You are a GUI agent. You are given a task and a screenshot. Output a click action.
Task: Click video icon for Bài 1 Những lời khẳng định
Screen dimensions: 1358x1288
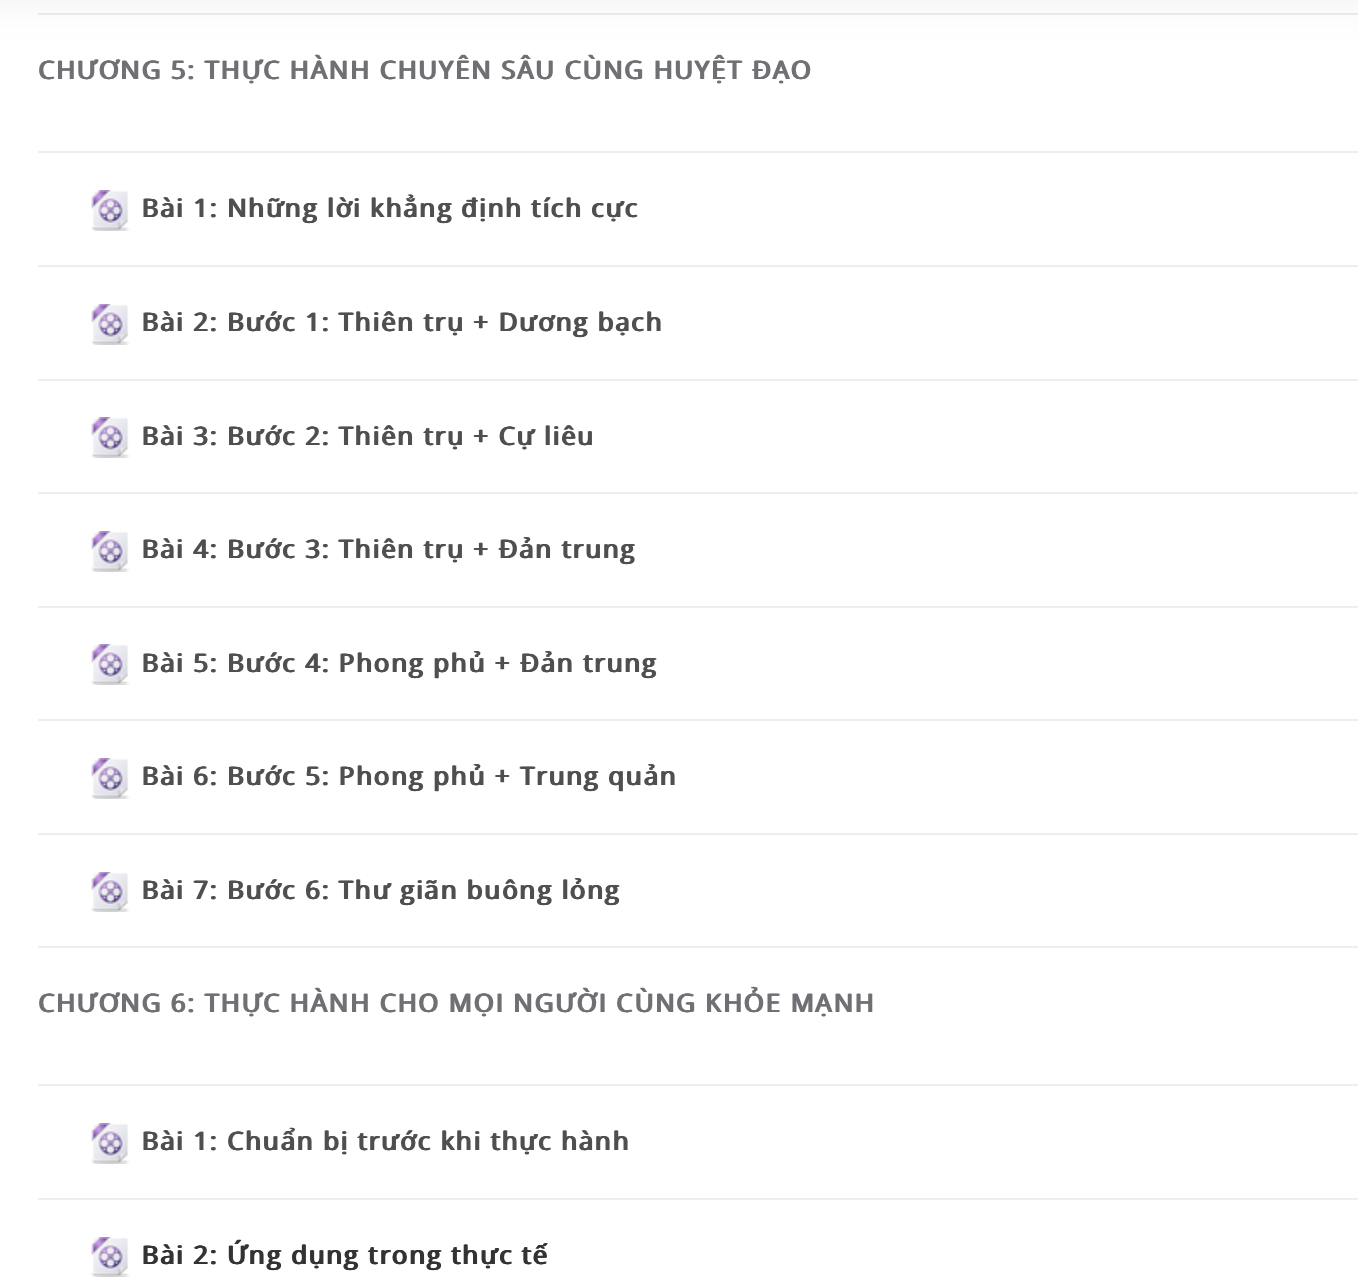tap(110, 210)
